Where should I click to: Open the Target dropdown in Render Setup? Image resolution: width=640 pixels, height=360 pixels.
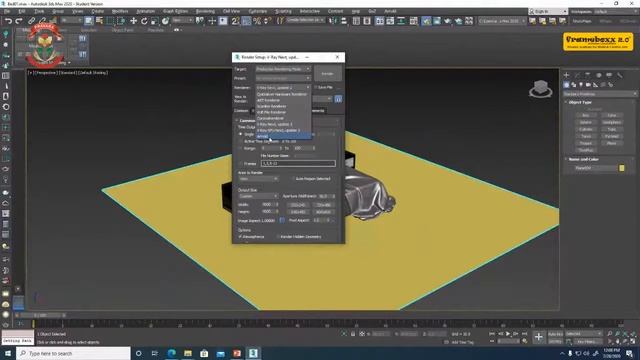[283, 69]
